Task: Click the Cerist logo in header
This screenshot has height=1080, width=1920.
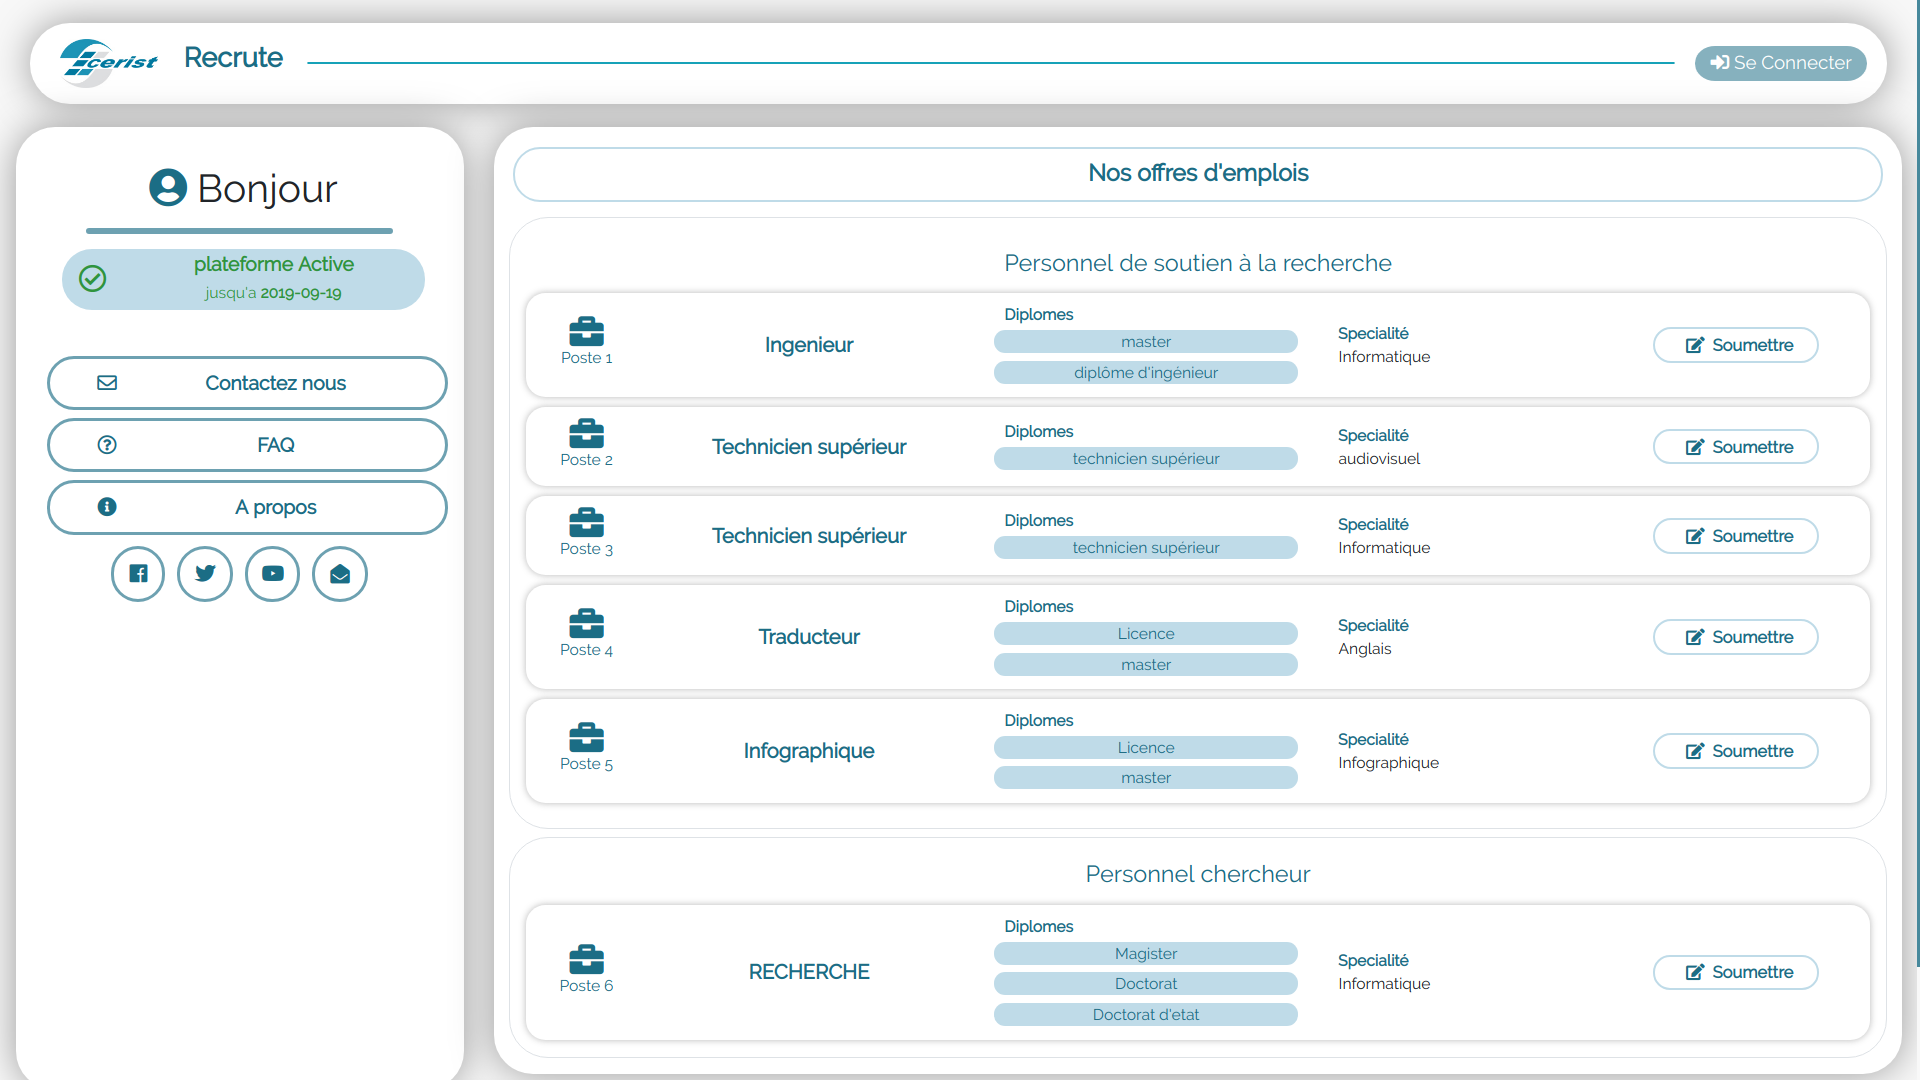Action: [108, 62]
